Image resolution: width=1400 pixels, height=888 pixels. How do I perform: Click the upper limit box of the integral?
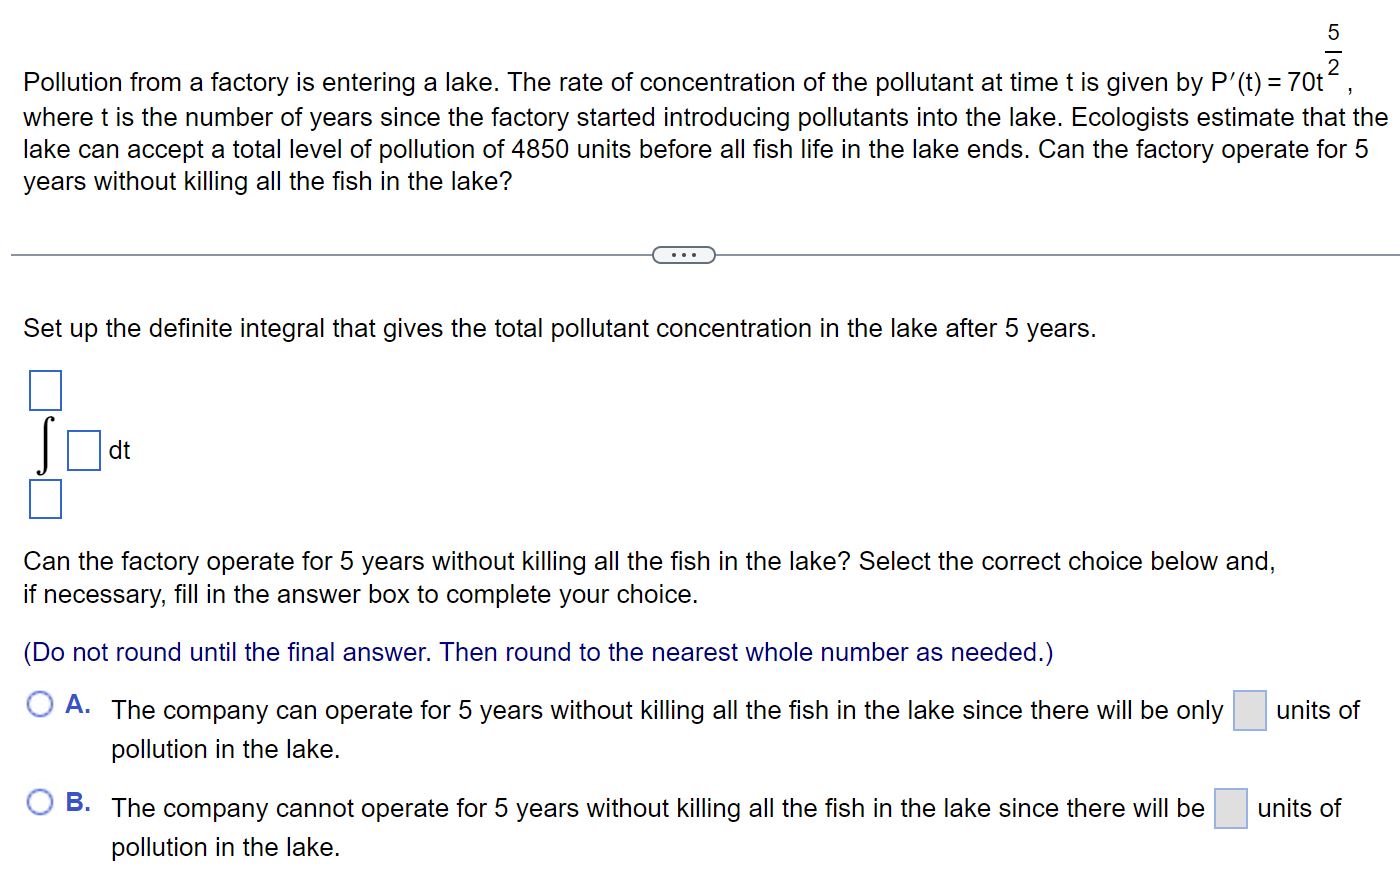(x=45, y=390)
